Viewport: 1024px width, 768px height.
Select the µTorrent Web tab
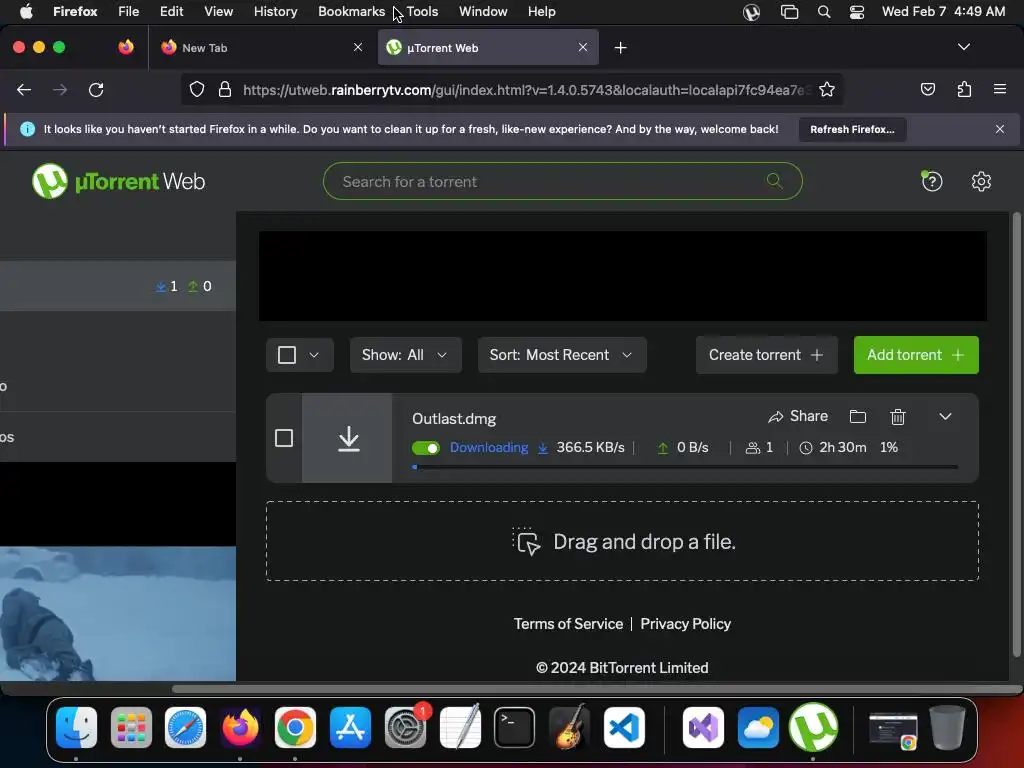point(487,48)
